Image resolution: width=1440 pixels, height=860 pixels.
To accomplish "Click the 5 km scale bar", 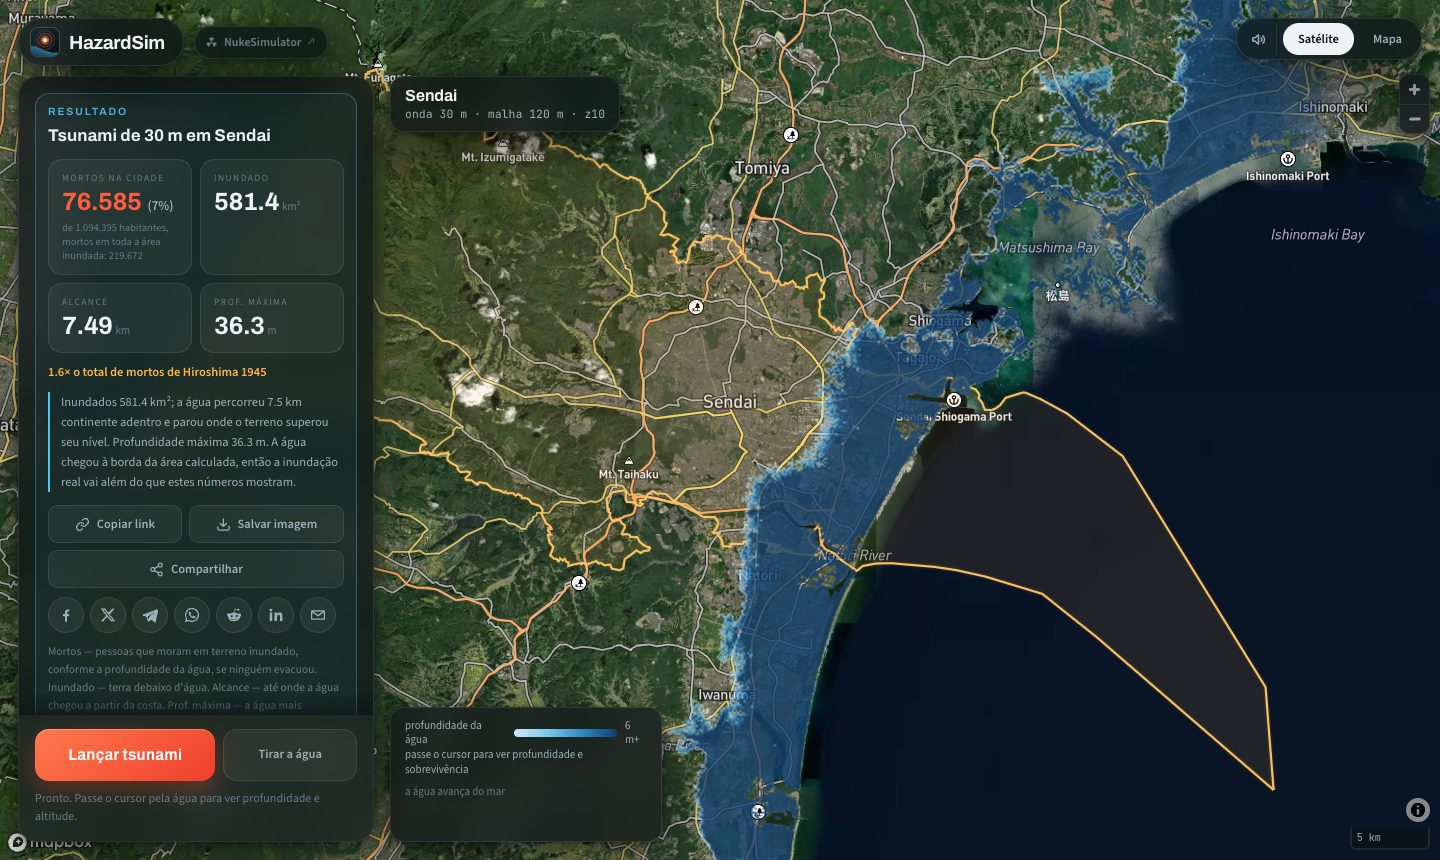I will [1388, 838].
